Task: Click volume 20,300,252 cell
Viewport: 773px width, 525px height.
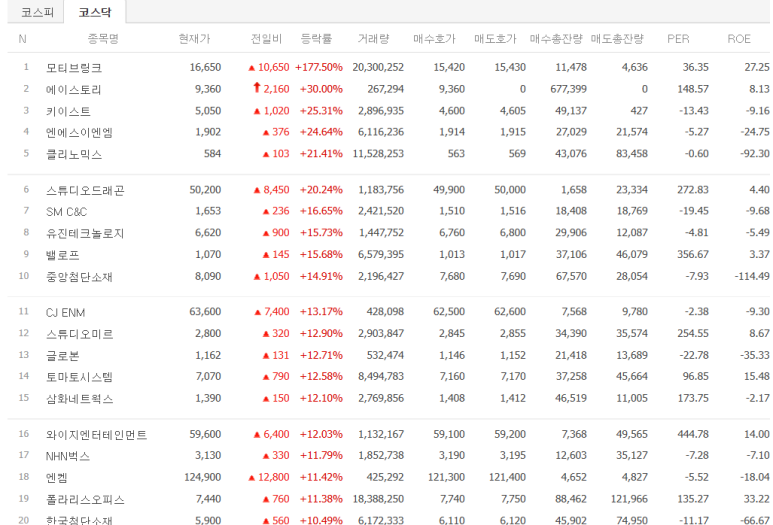Action: pyautogui.click(x=378, y=67)
